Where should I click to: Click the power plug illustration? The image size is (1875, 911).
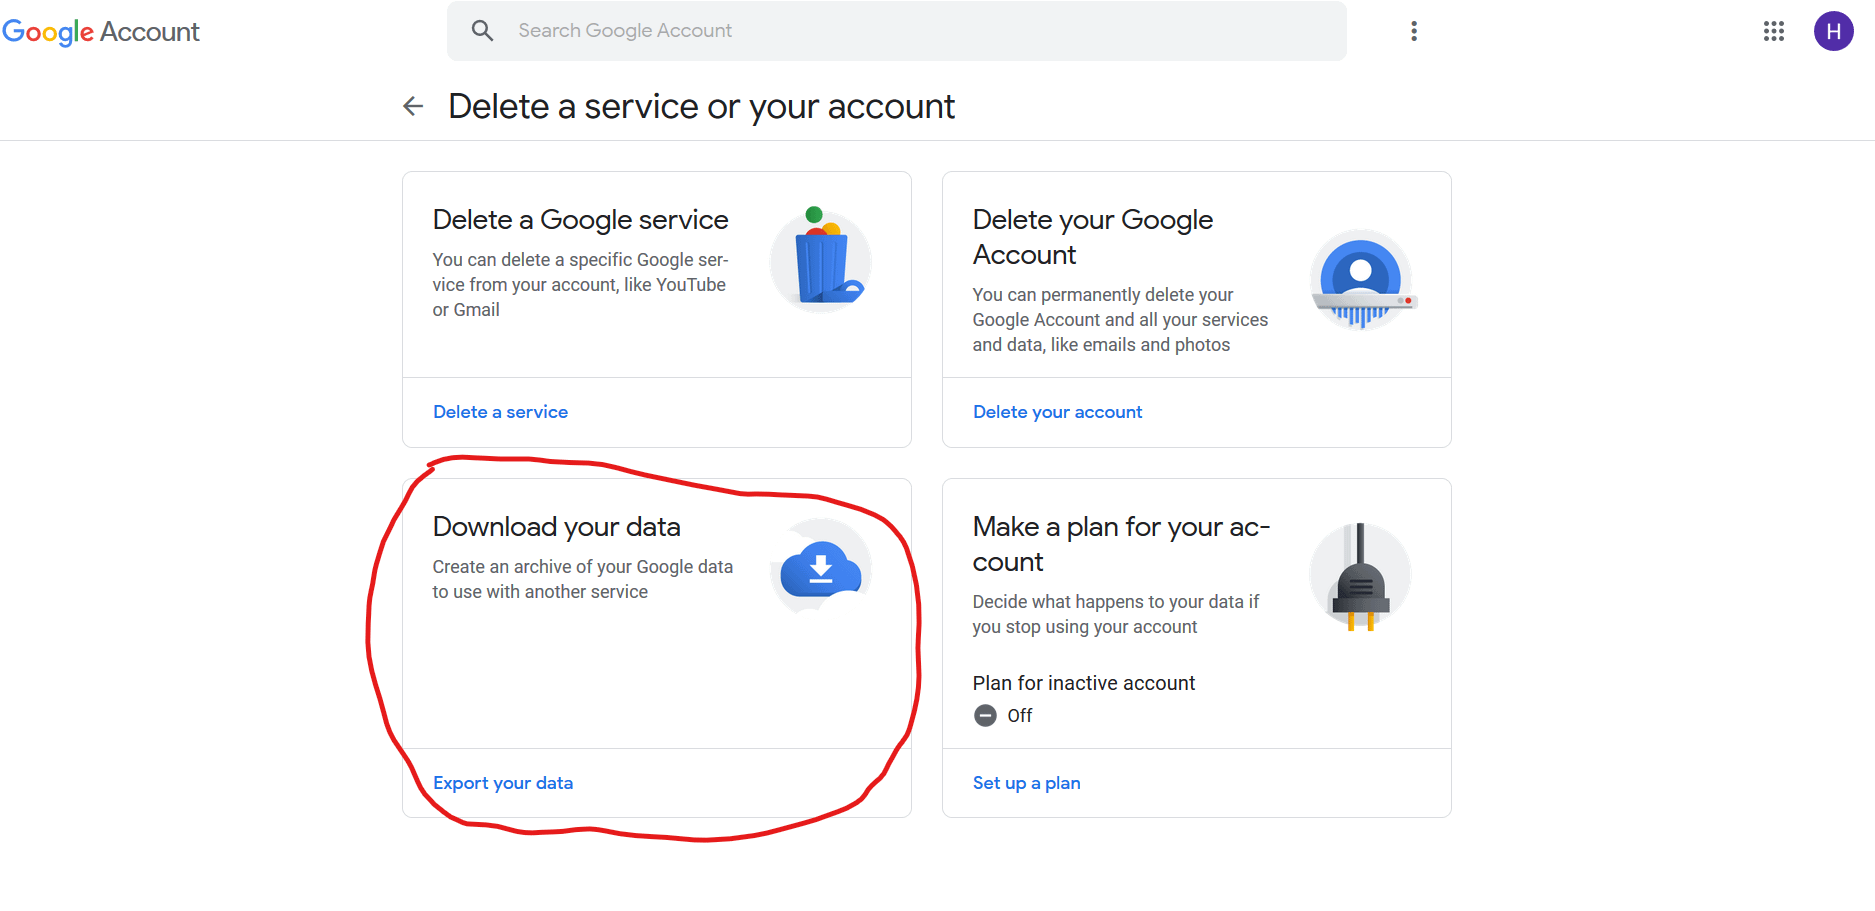point(1360,576)
